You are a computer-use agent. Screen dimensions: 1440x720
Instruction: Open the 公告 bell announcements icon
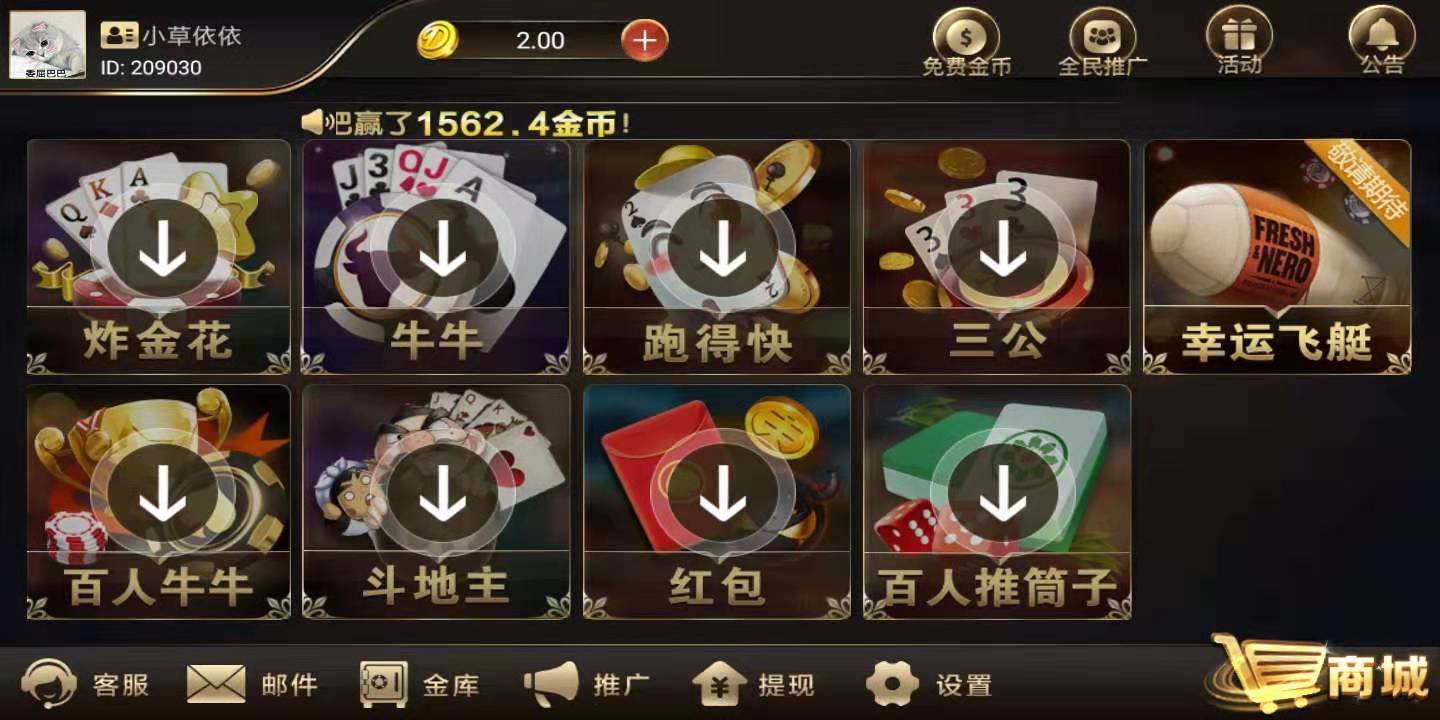[1382, 38]
